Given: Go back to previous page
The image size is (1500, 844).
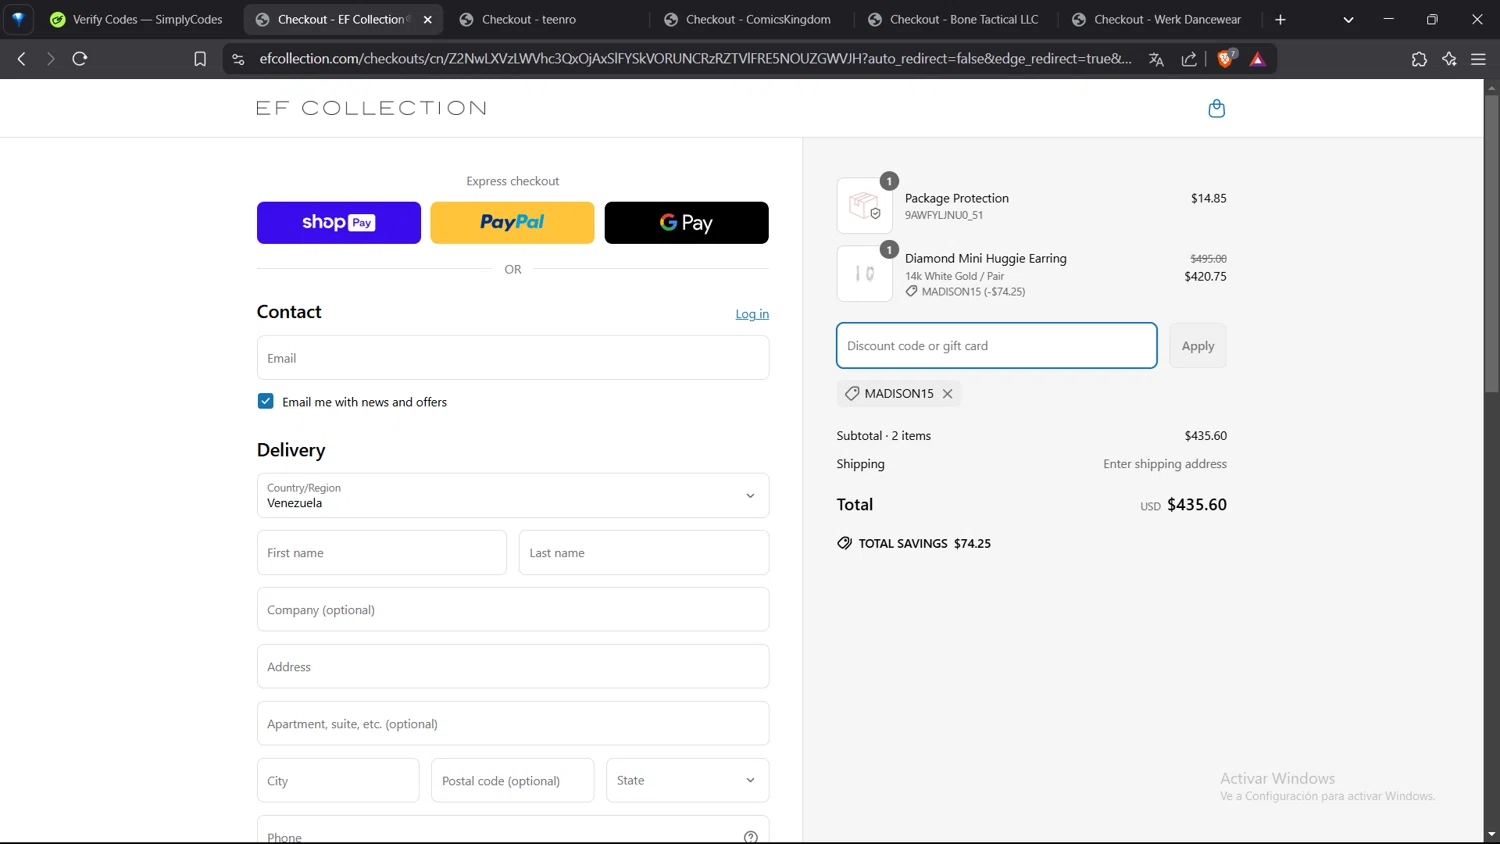Looking at the screenshot, I should (x=21, y=59).
